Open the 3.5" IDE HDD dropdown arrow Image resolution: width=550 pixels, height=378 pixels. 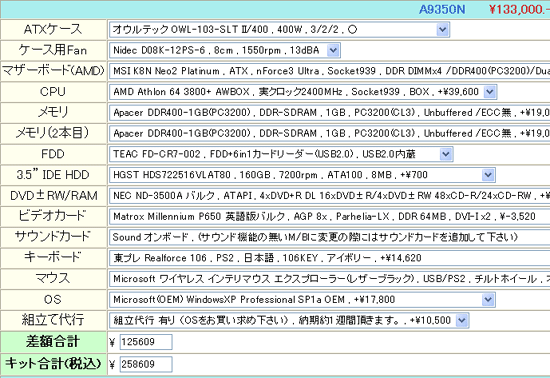tap(488, 175)
